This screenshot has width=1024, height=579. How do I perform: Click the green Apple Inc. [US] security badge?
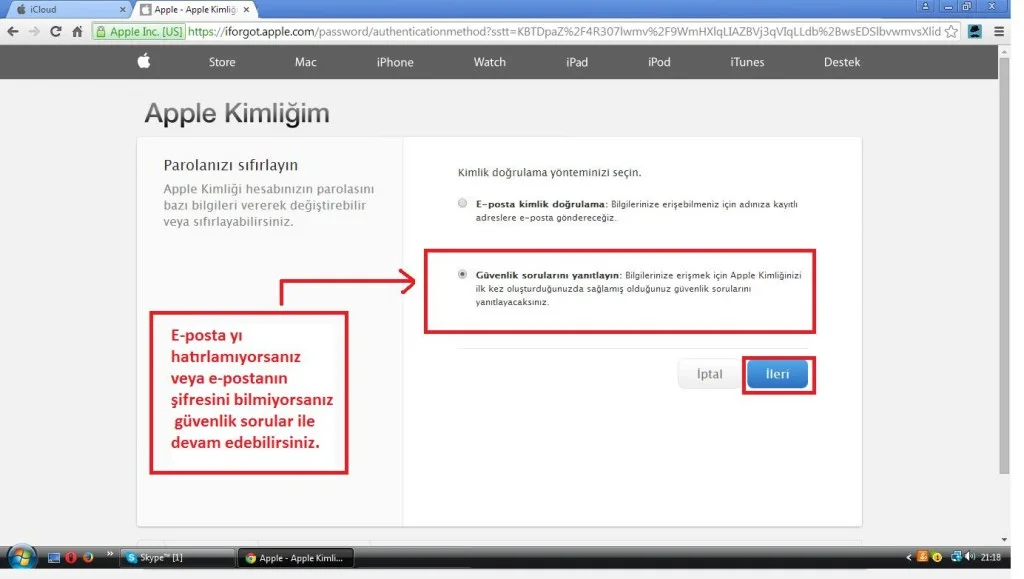pos(139,31)
